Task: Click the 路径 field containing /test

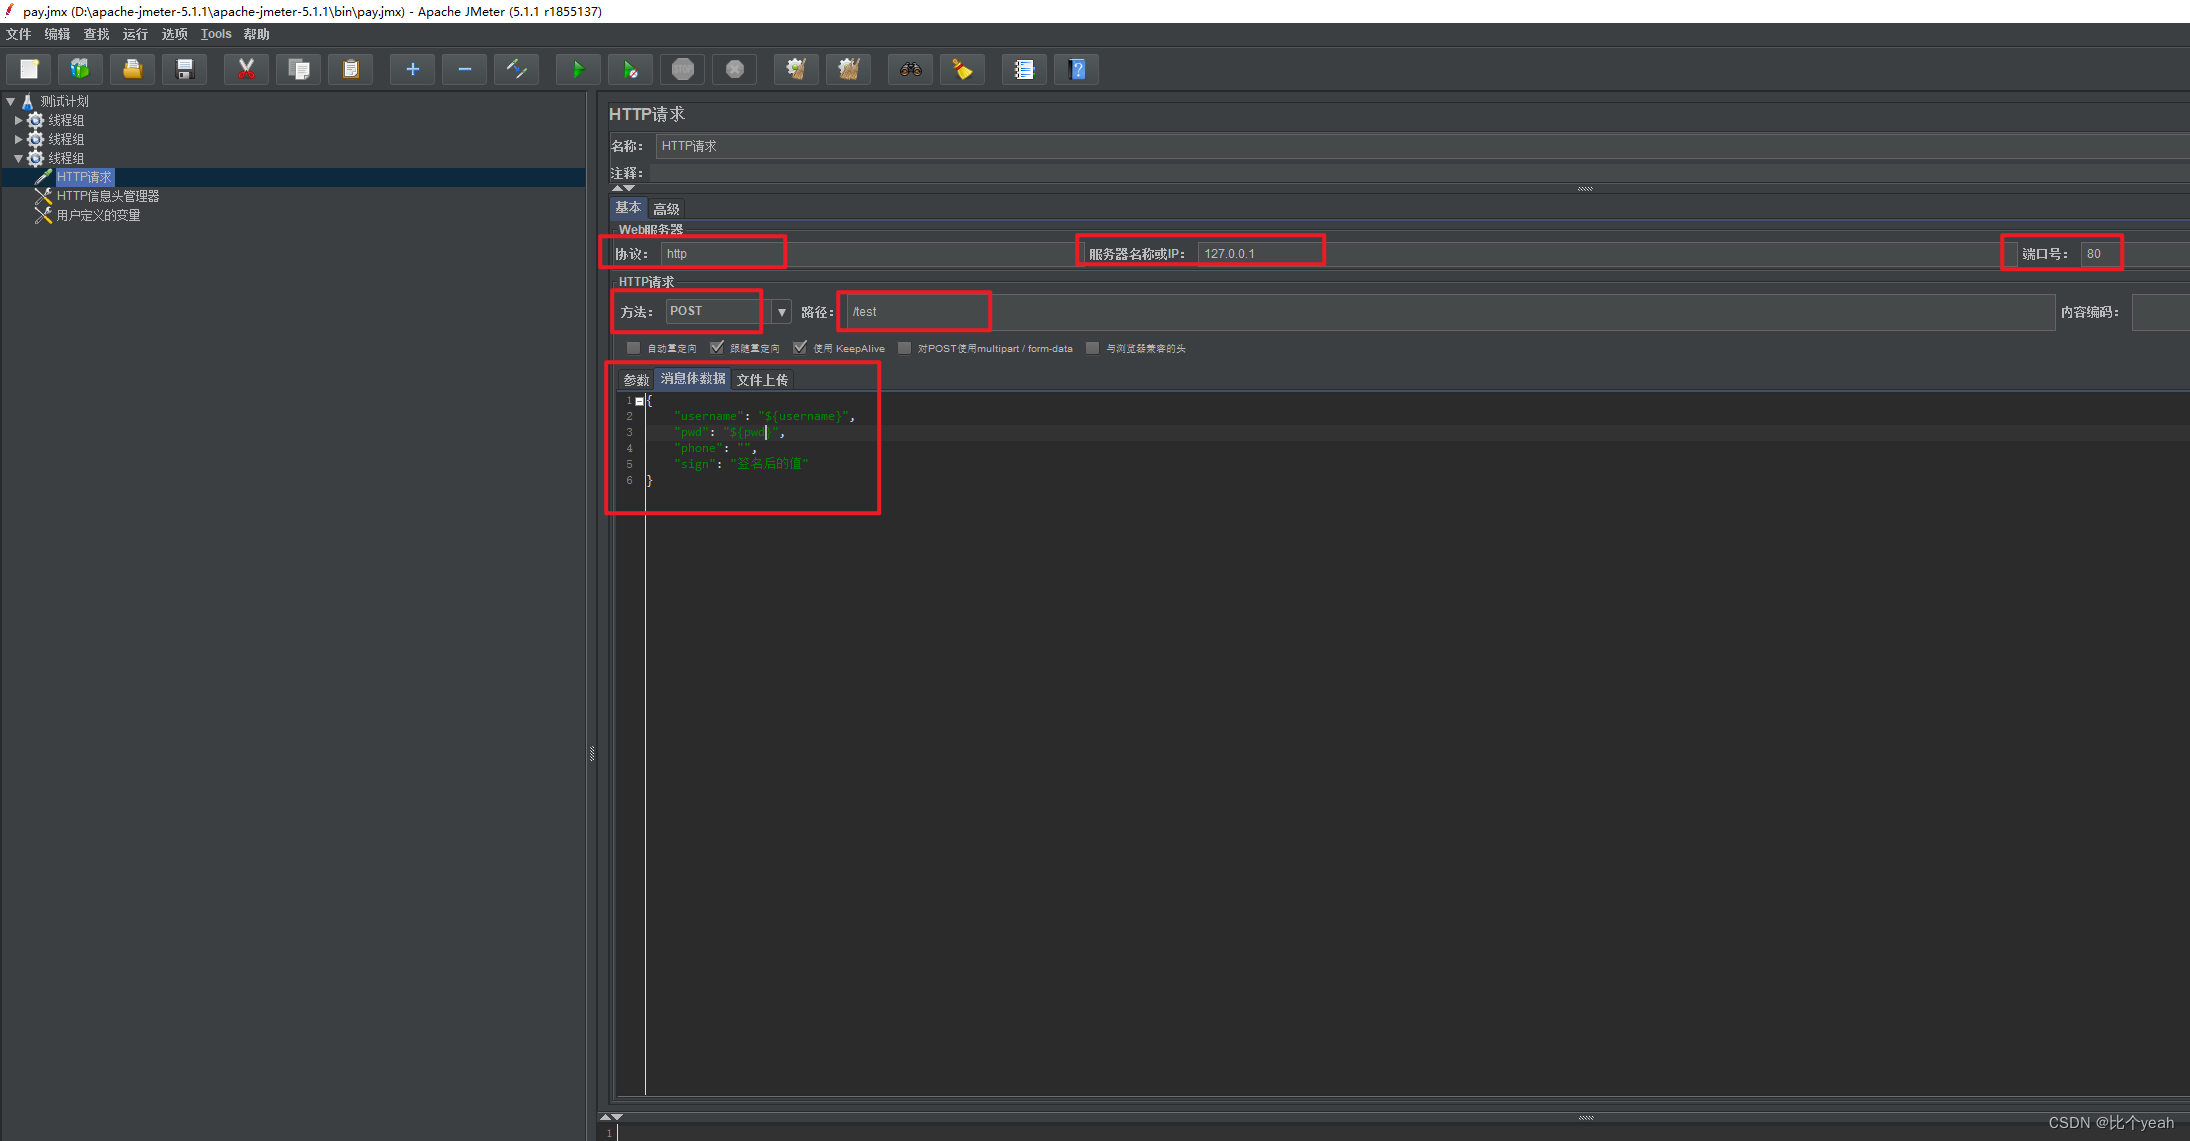Action: pyautogui.click(x=1451, y=312)
